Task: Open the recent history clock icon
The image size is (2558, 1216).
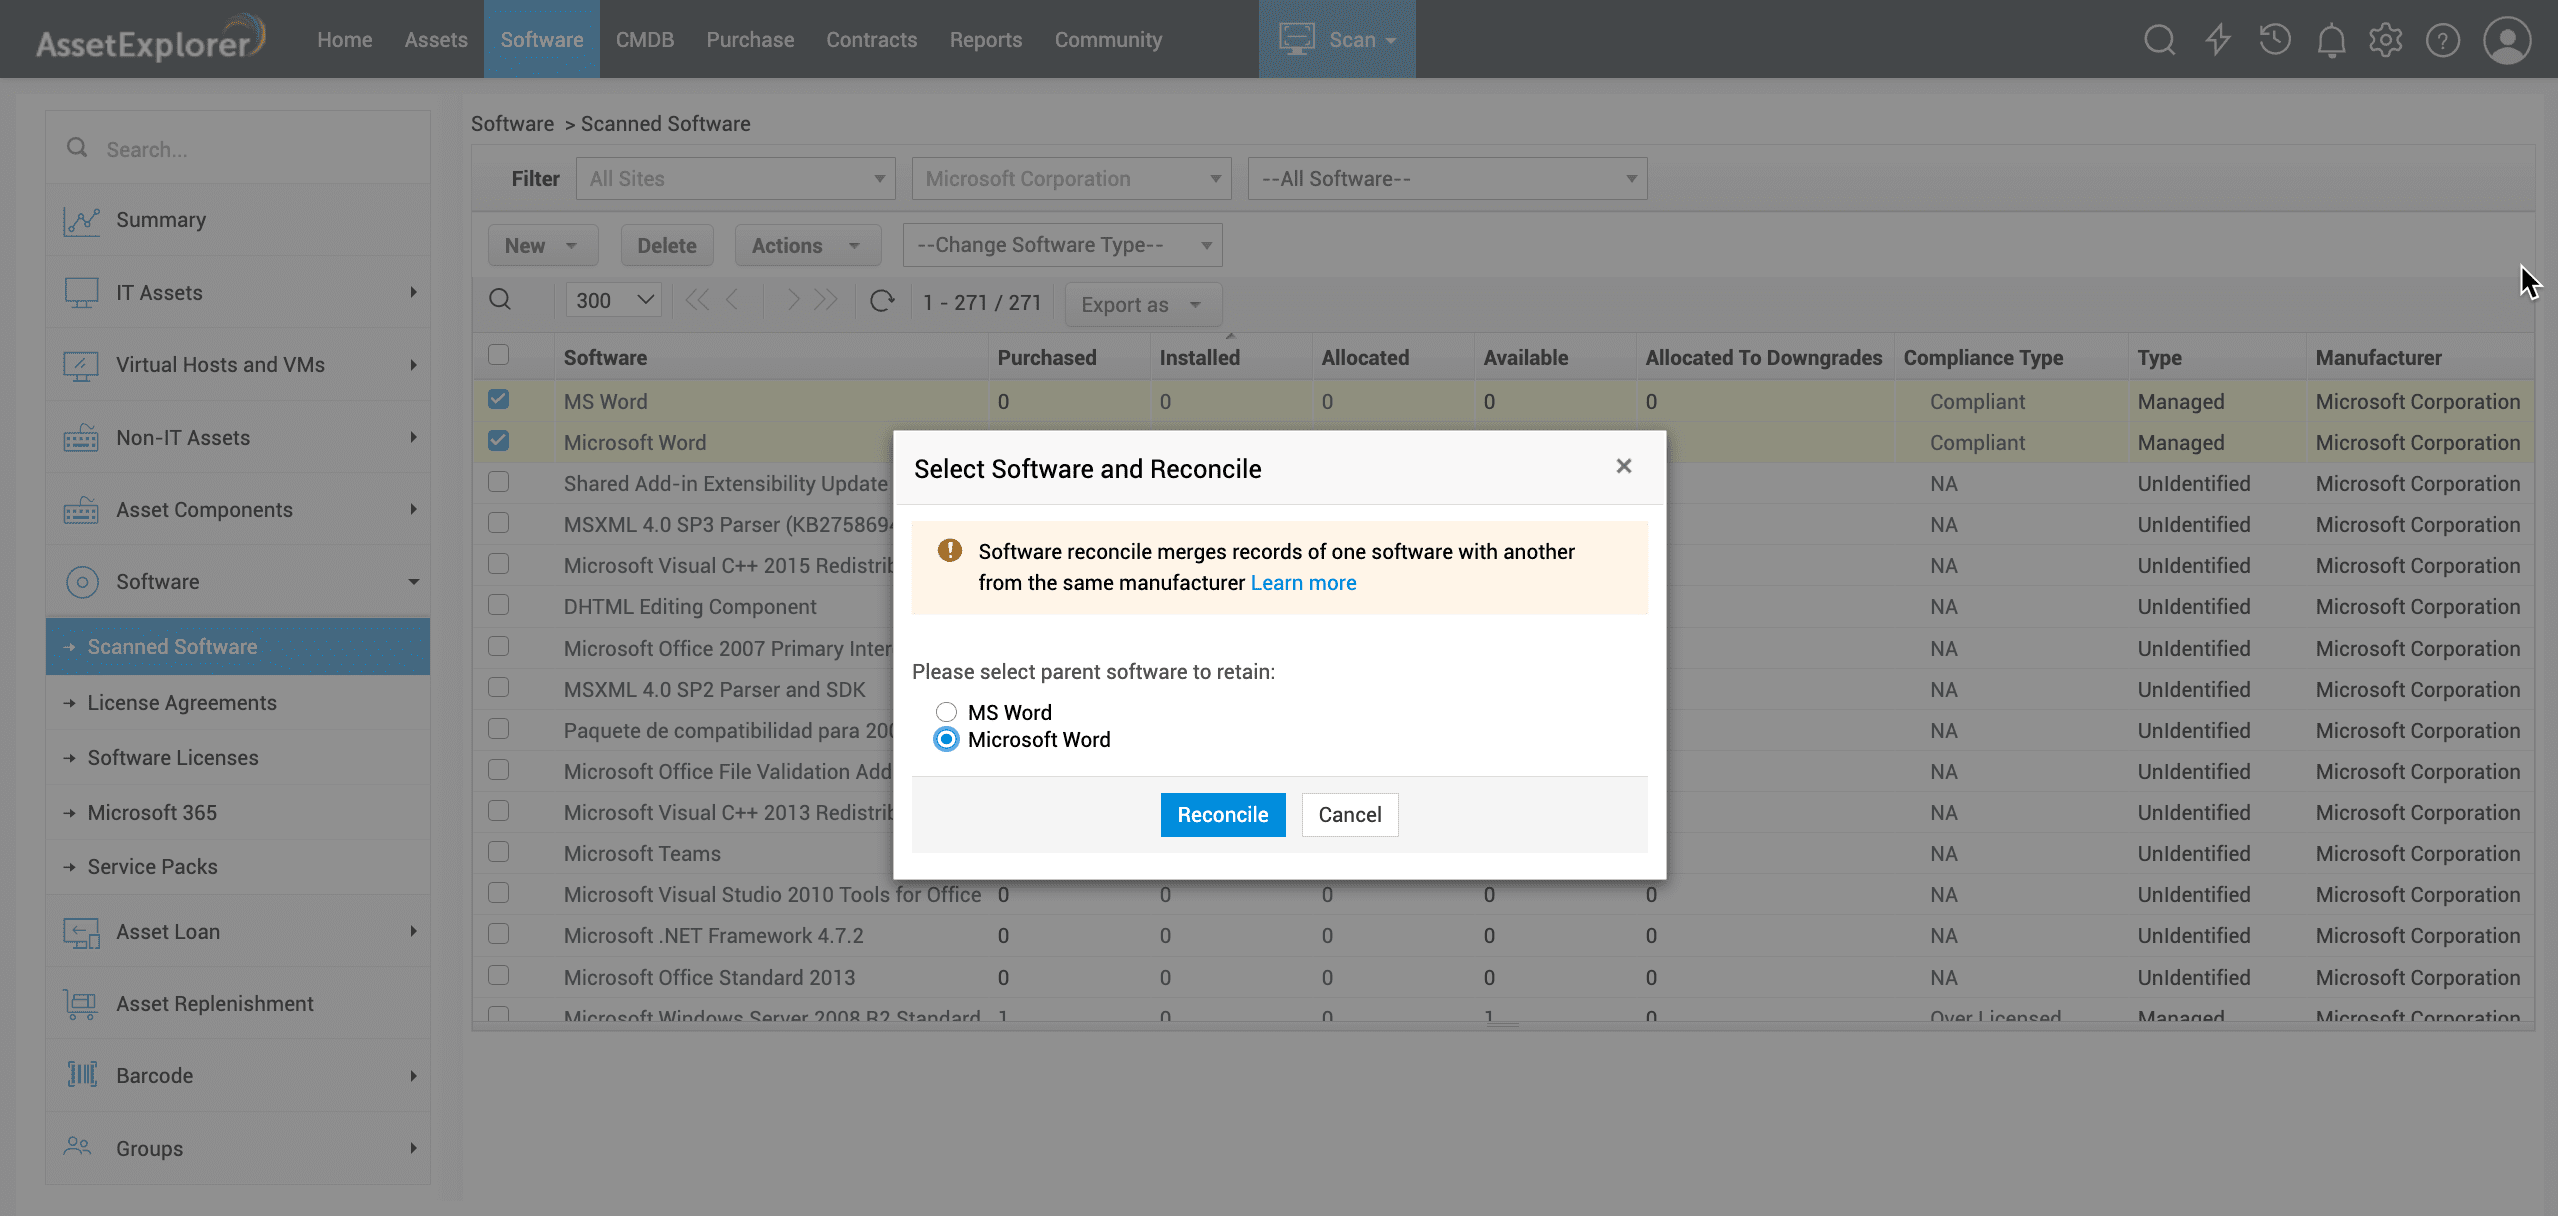Action: click(x=2274, y=40)
